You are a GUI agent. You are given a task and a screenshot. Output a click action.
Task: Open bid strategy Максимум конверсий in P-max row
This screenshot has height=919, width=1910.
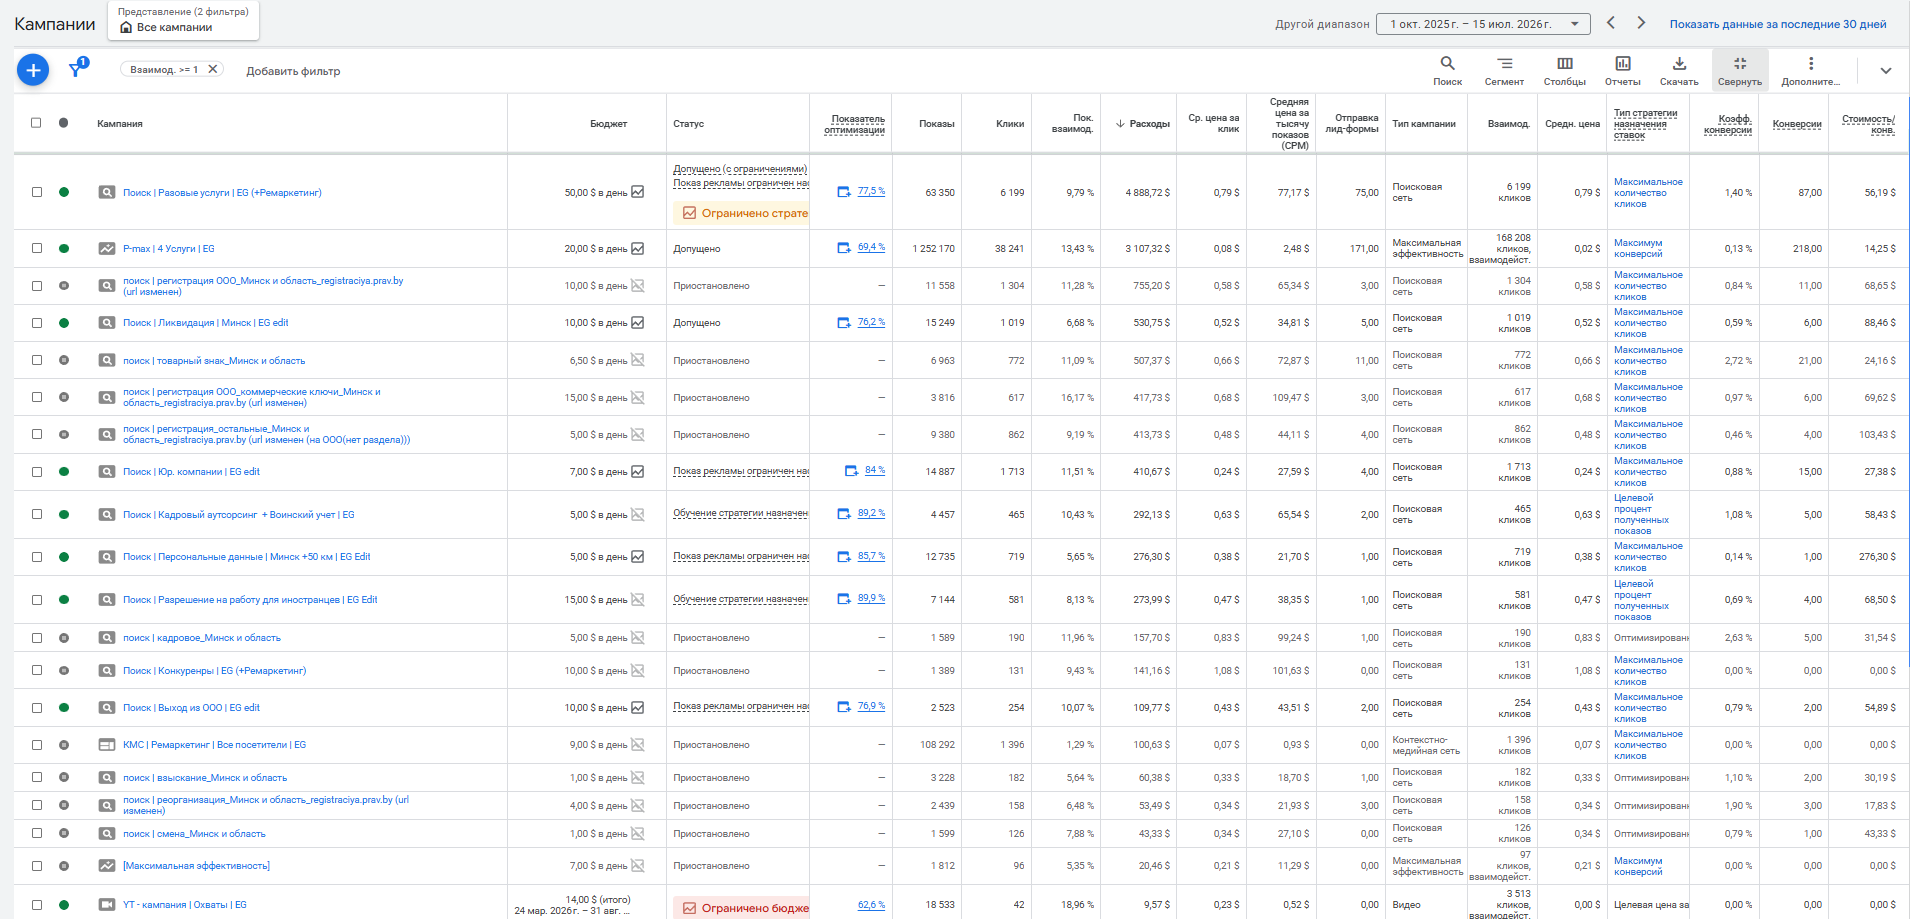point(1638,248)
